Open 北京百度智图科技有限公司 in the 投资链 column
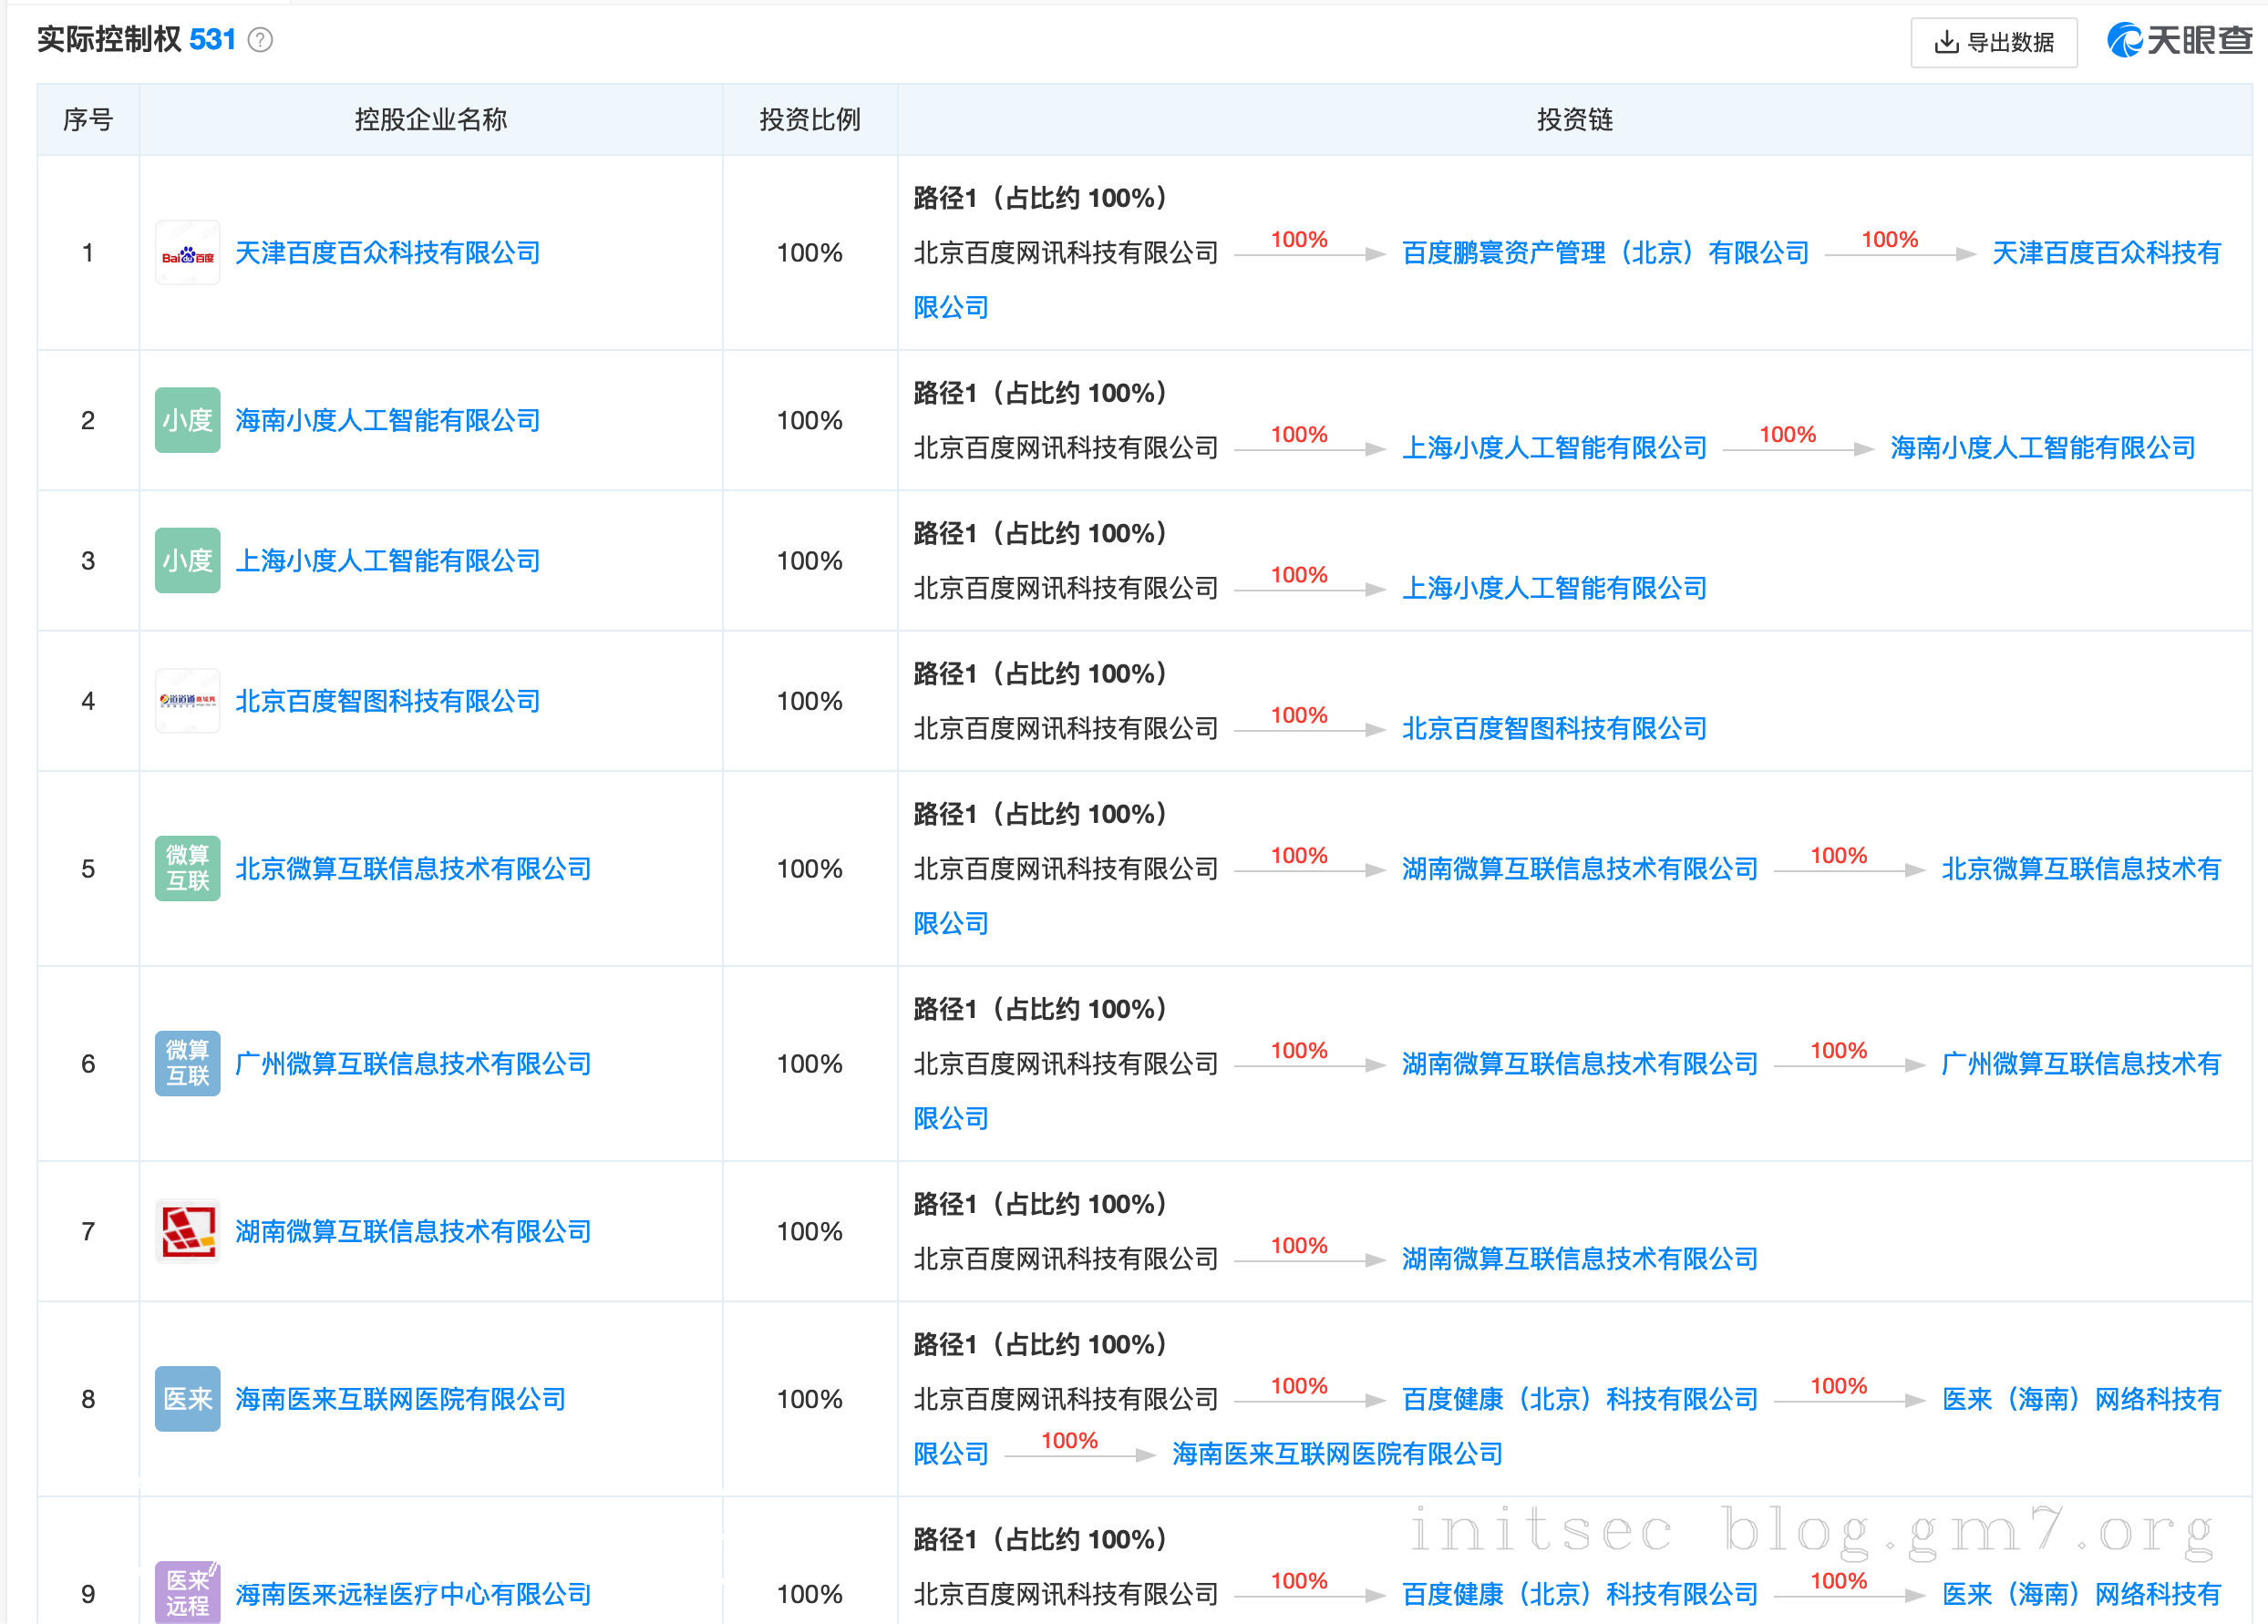This screenshot has height=1624, width=2268. tap(1554, 728)
